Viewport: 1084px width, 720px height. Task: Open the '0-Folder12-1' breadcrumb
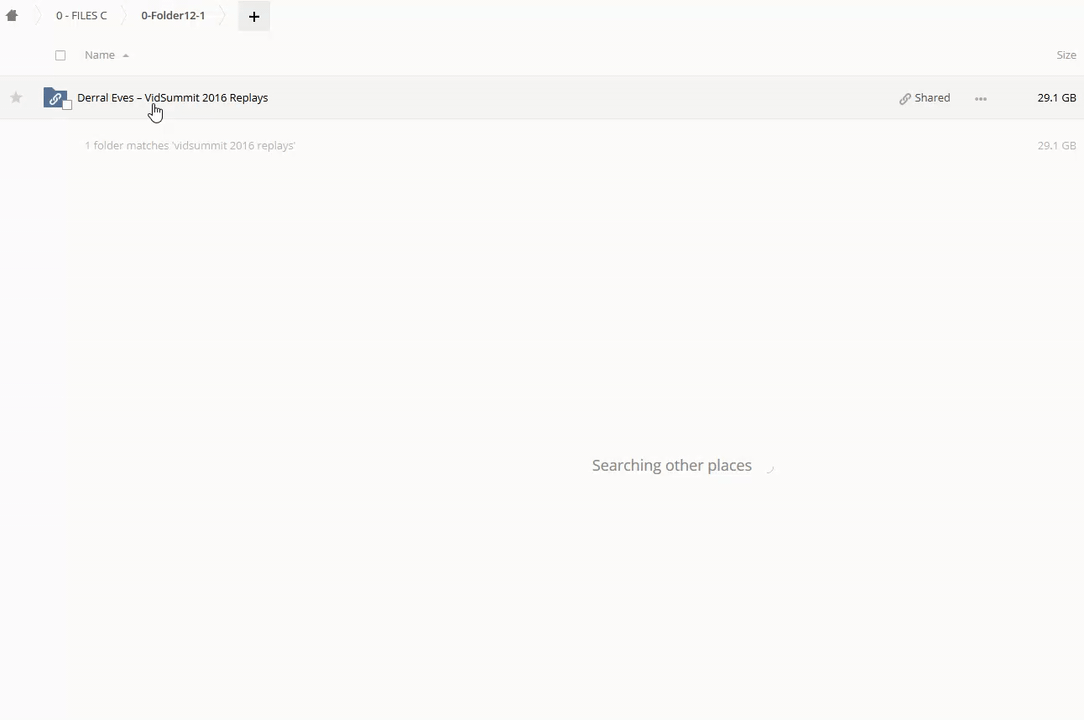coord(173,15)
